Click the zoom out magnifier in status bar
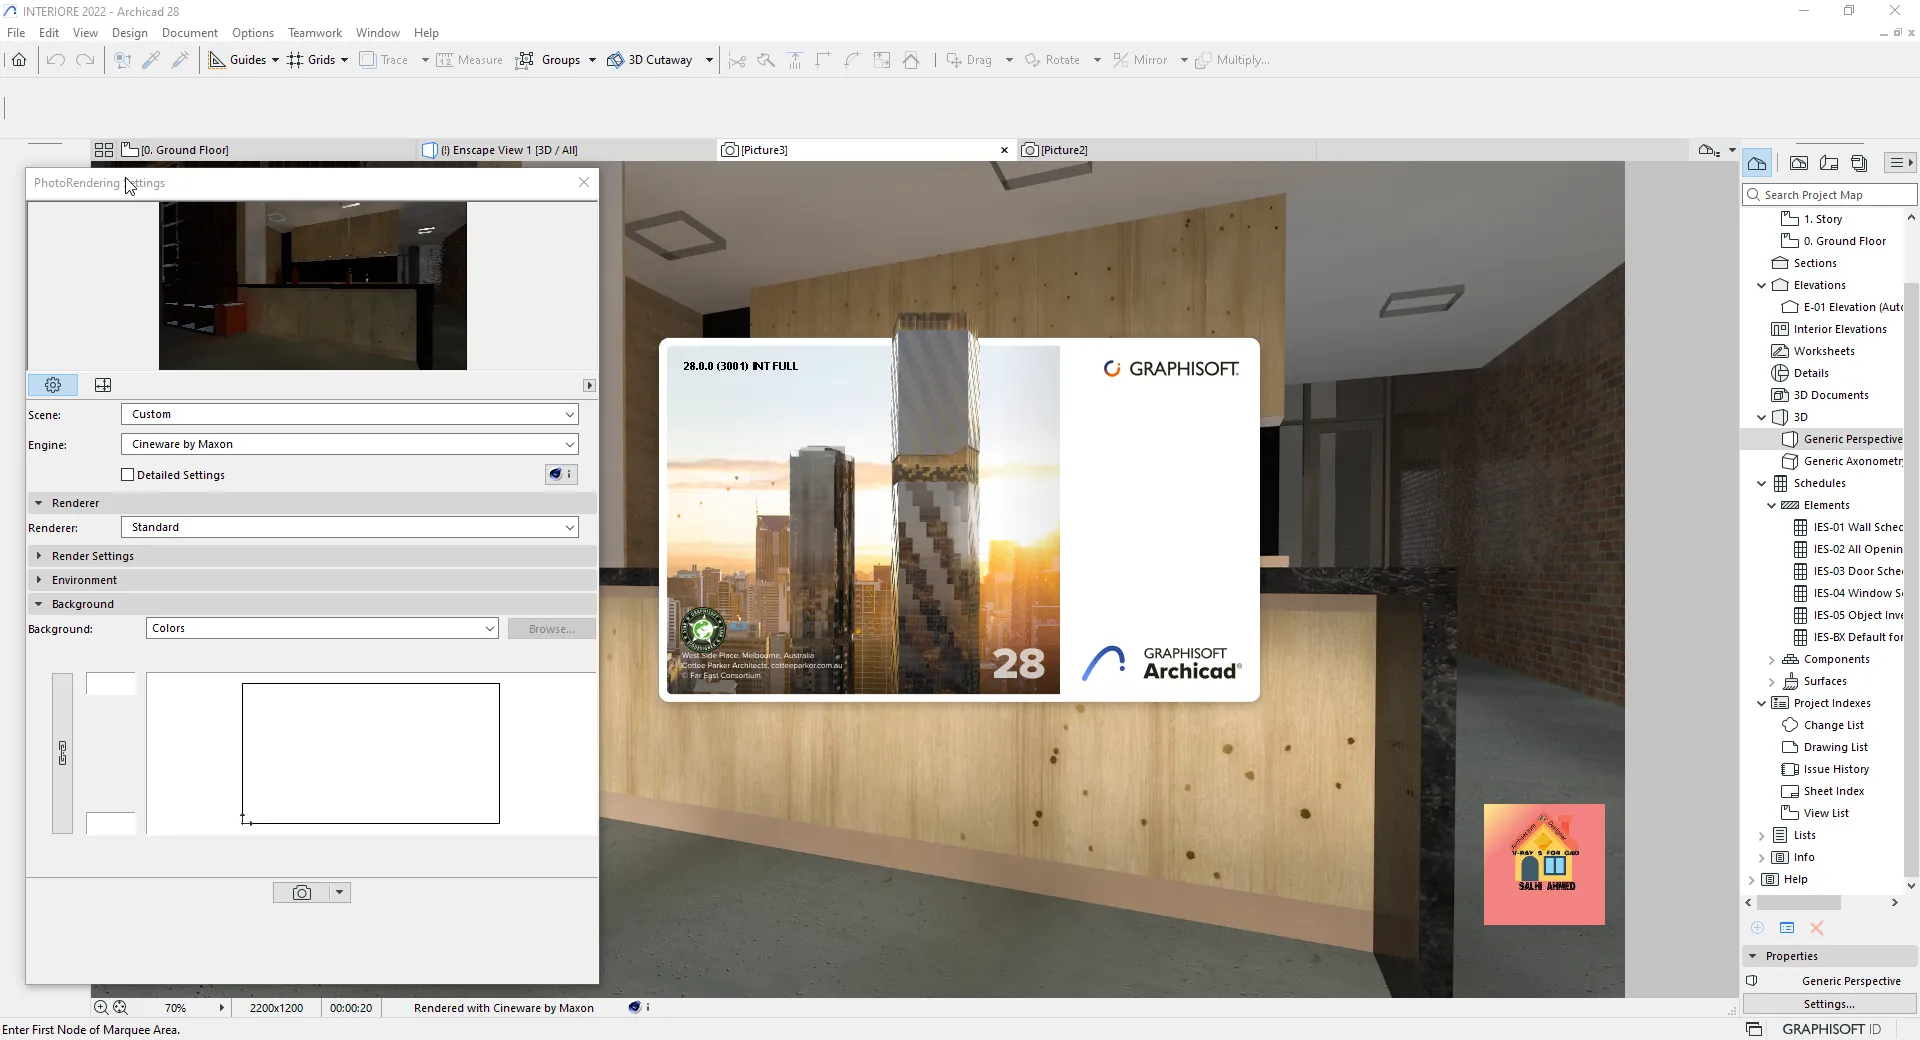Screen dimensions: 1920x1040 (120, 1008)
